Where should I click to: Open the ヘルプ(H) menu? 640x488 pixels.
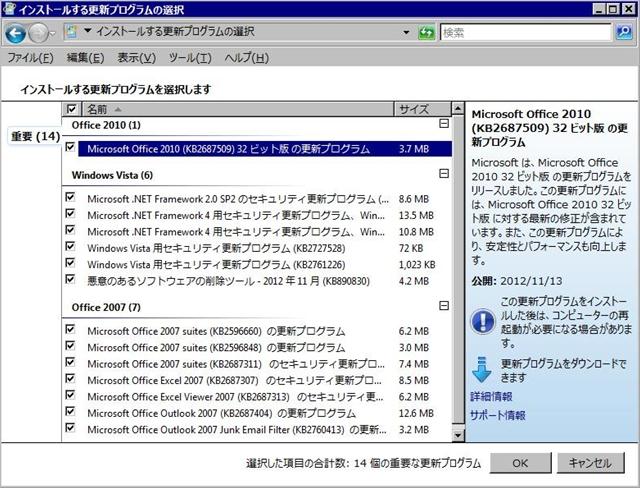click(247, 58)
